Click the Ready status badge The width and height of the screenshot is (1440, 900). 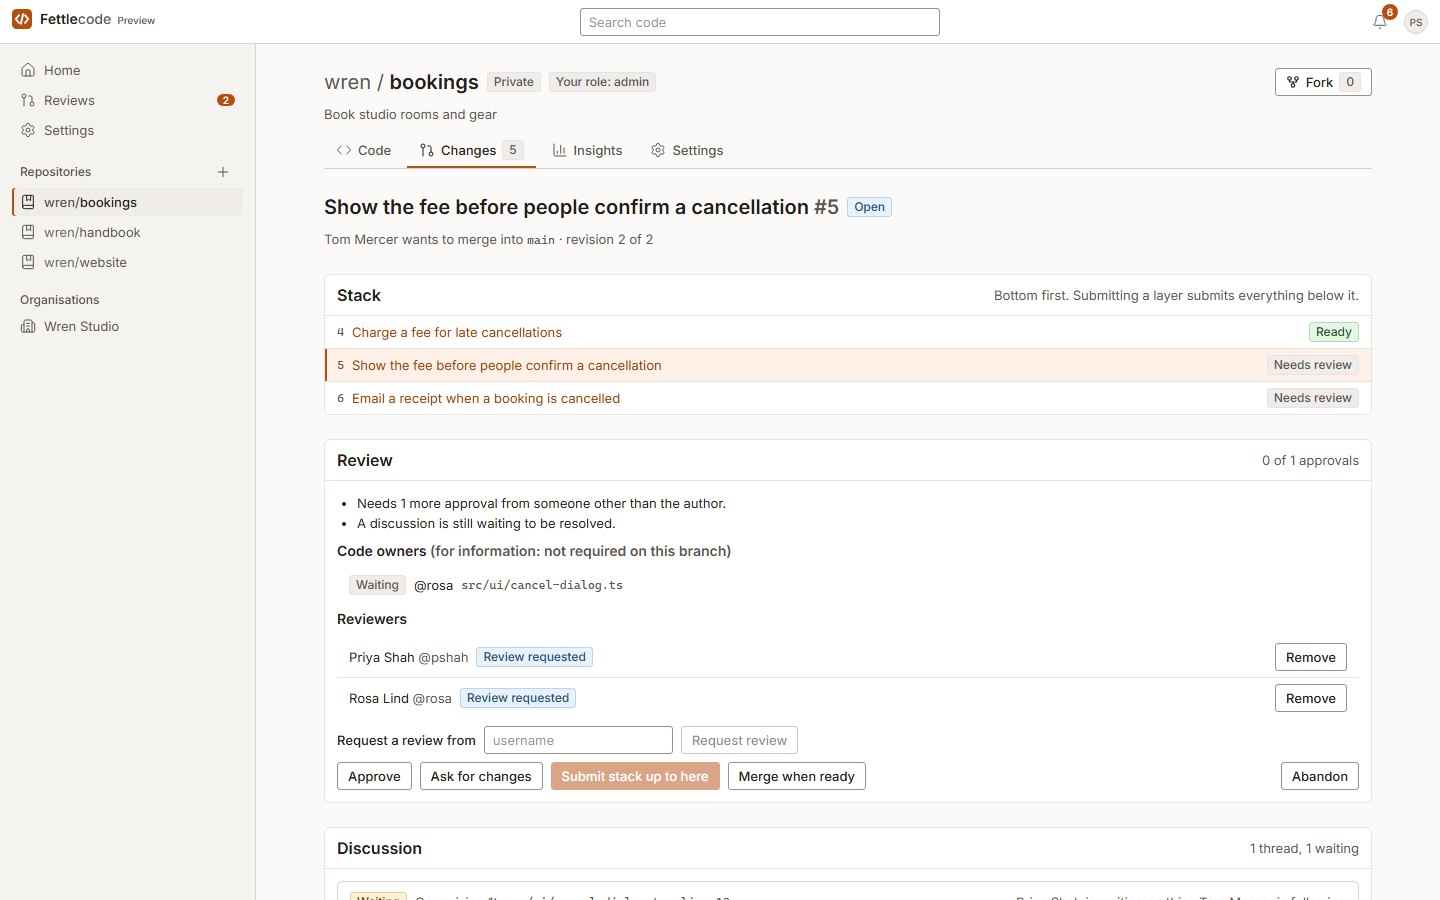(1333, 332)
